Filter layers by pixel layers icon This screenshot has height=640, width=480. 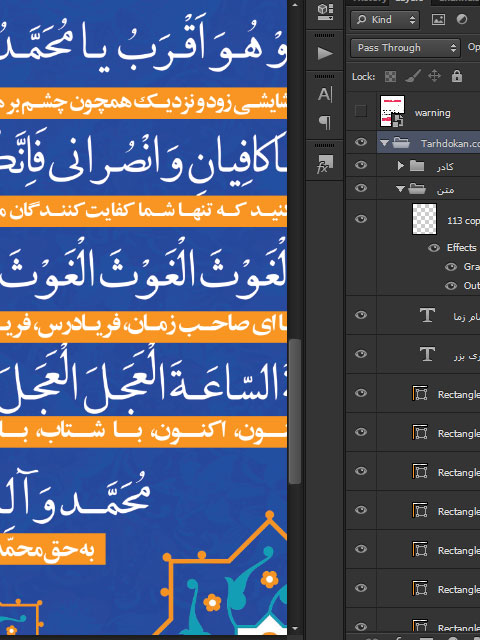pyautogui.click(x=438, y=20)
